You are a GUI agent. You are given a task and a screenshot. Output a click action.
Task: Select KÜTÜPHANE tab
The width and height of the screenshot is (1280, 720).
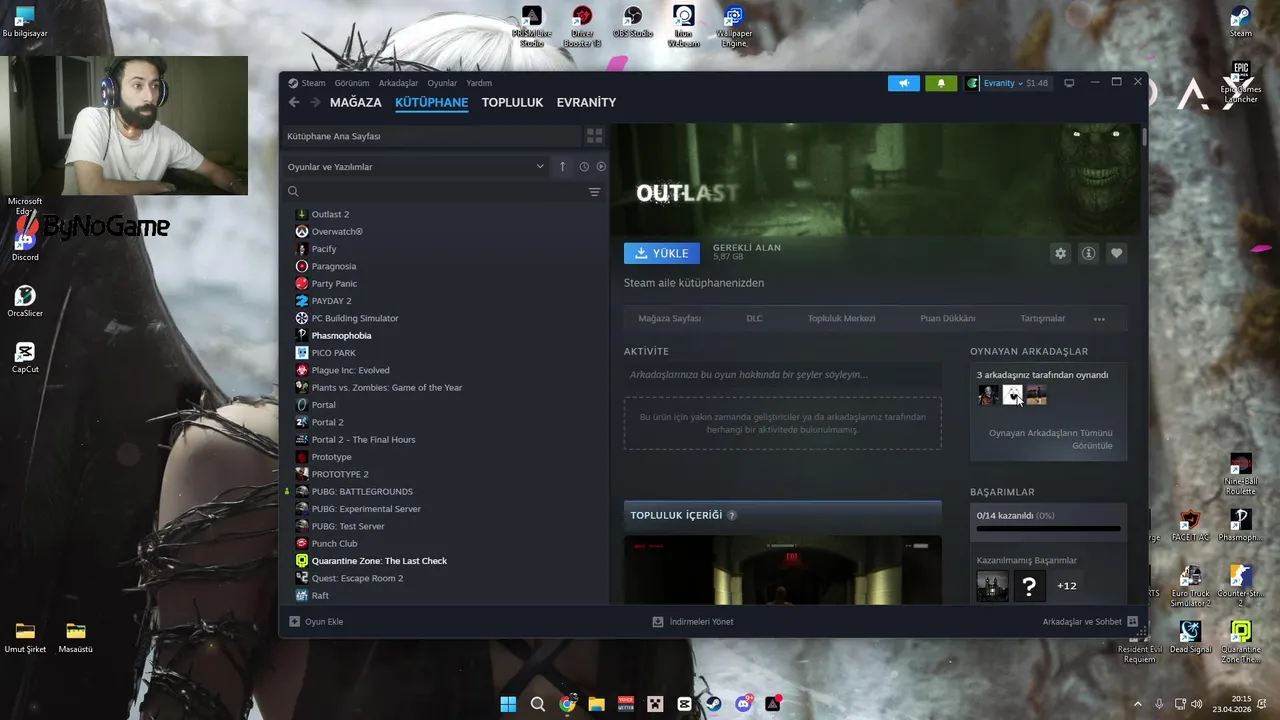pyautogui.click(x=432, y=102)
